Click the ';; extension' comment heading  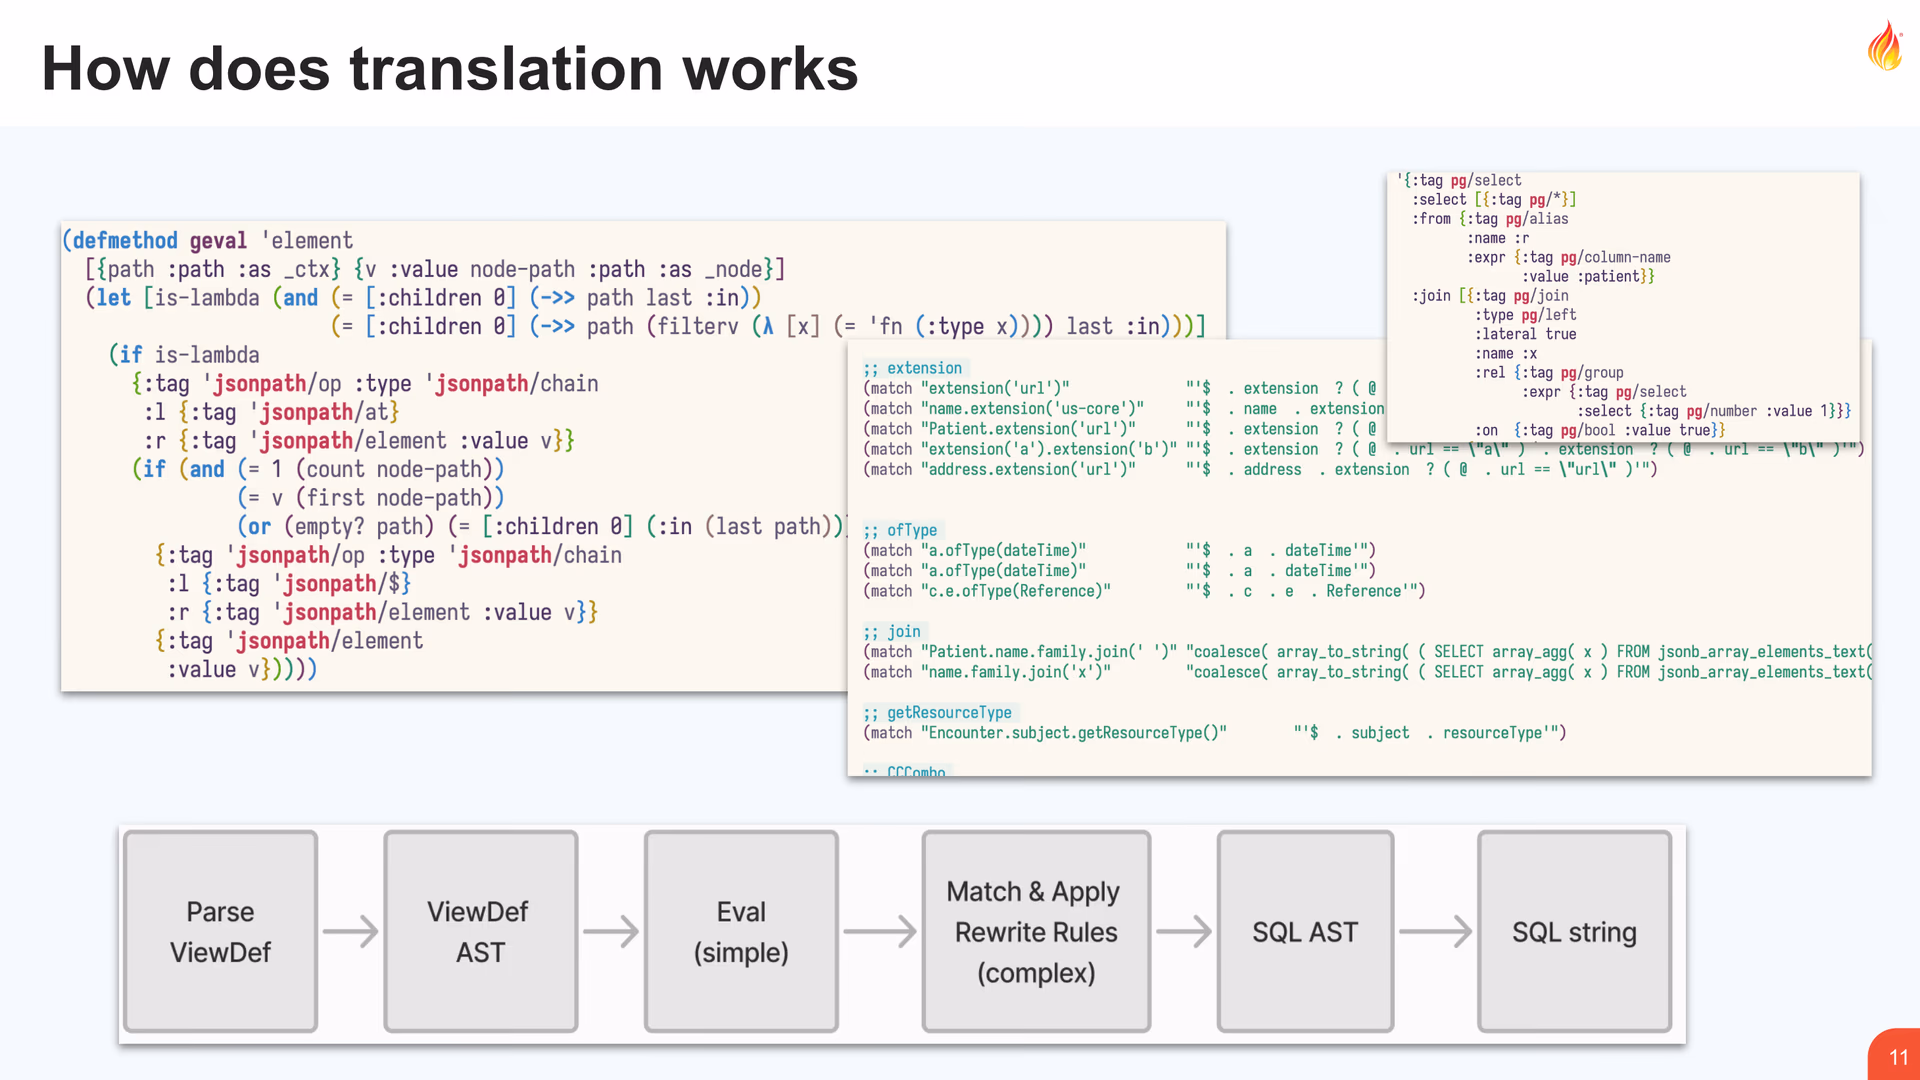click(x=913, y=368)
